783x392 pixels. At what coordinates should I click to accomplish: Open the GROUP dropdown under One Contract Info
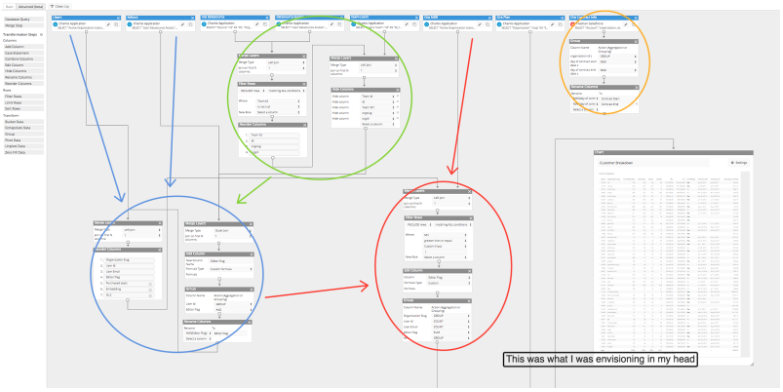click(619, 56)
